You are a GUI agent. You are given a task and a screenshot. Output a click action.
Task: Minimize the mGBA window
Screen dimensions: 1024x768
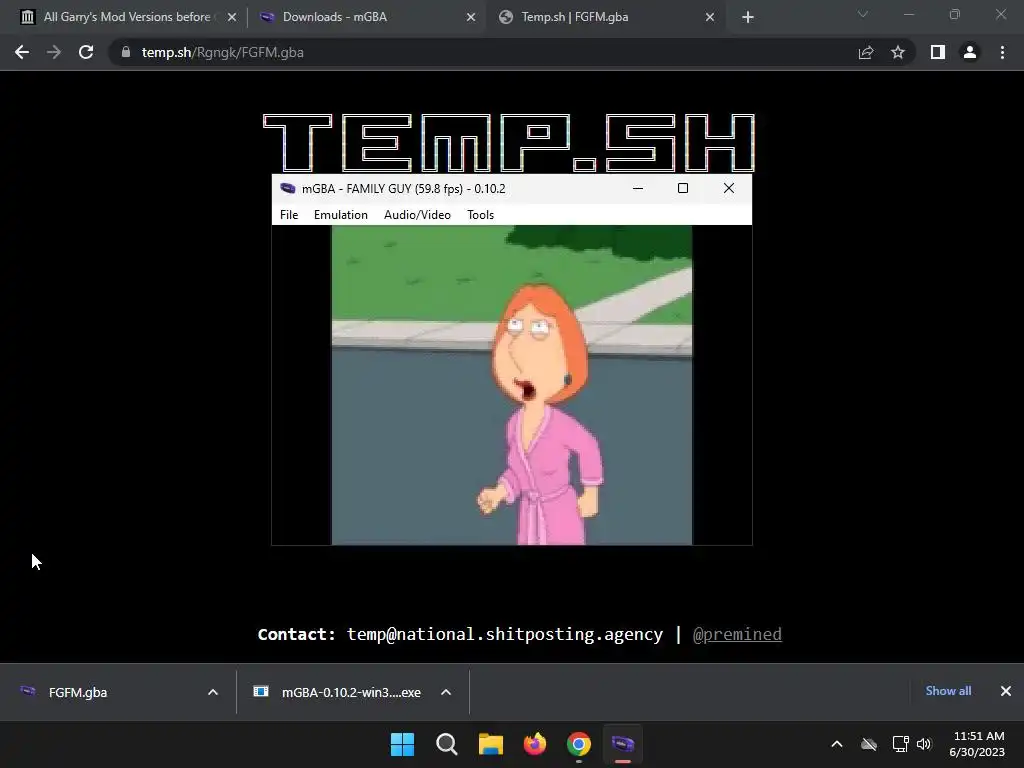(x=638, y=188)
